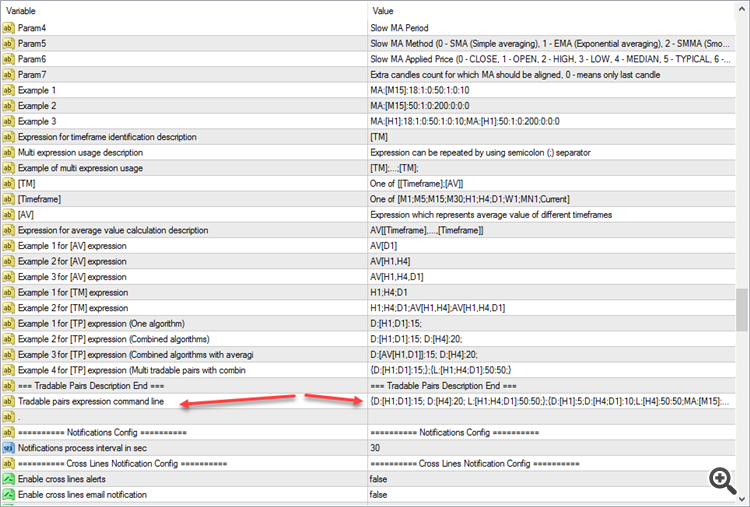This screenshot has width=750, height=507.
Task: Click value AV[H1,H4]
Action: click(390, 261)
